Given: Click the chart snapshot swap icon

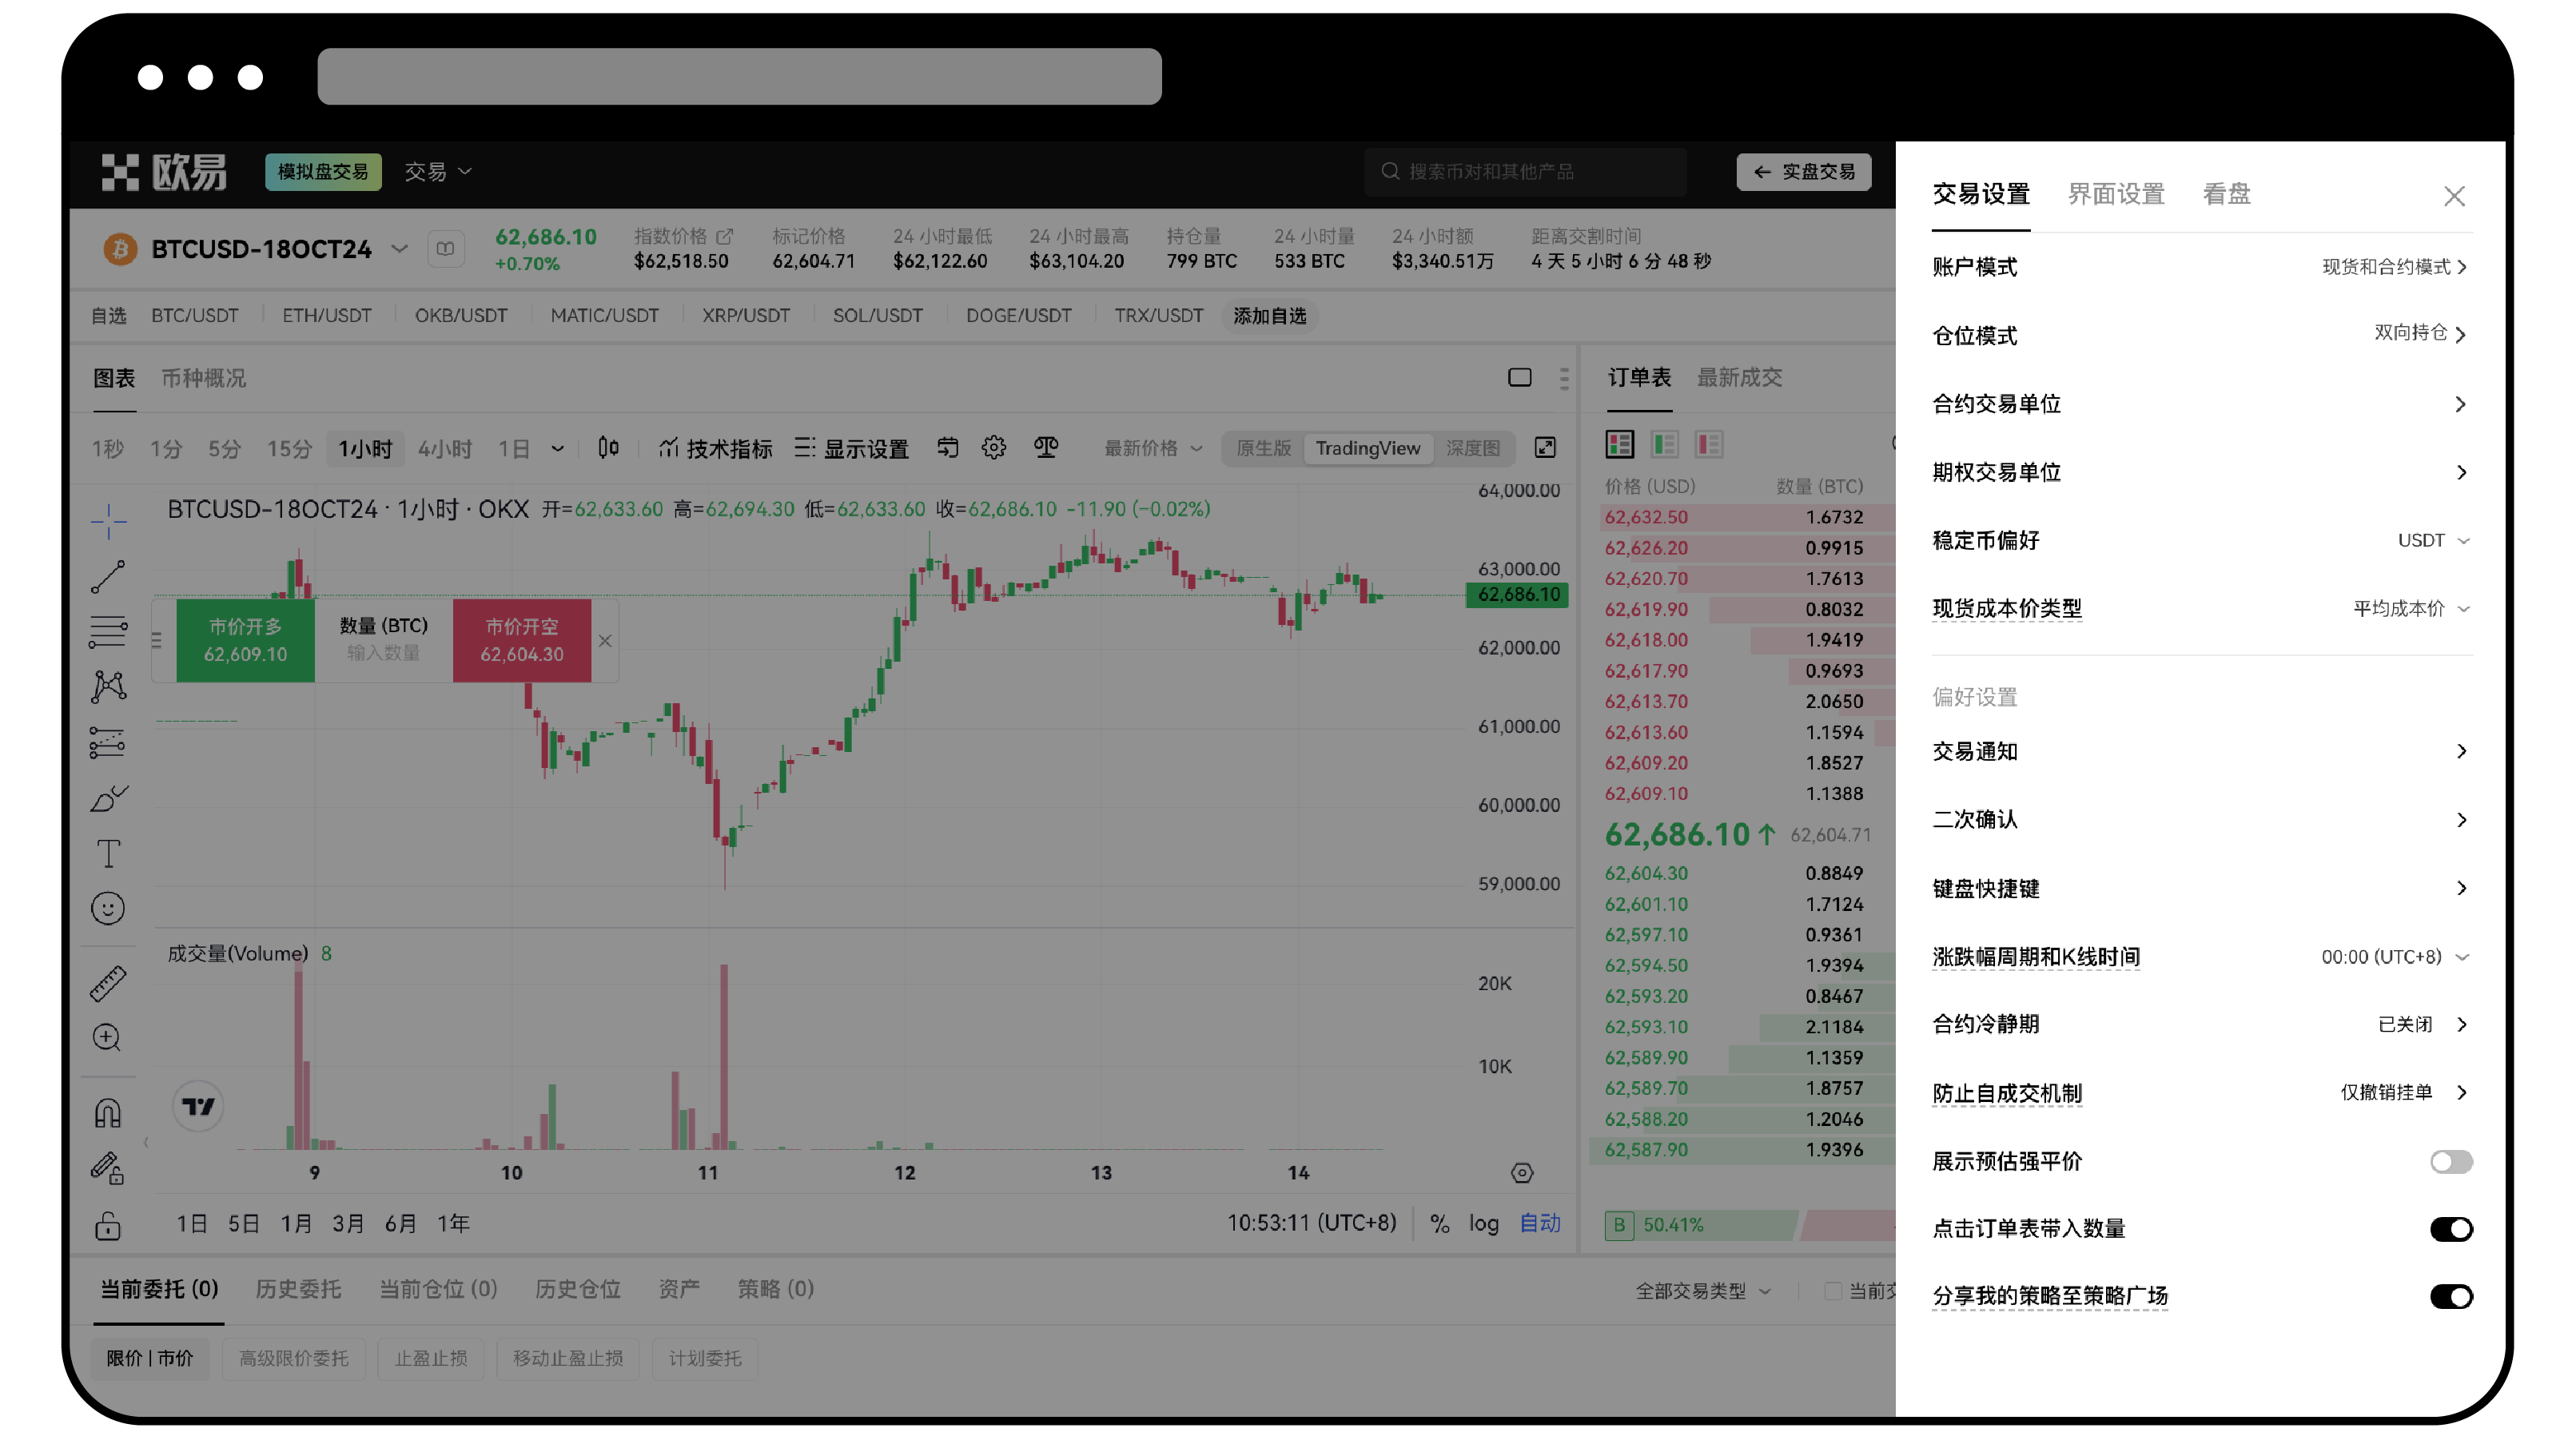Looking at the screenshot, I should pyautogui.click(x=947, y=448).
